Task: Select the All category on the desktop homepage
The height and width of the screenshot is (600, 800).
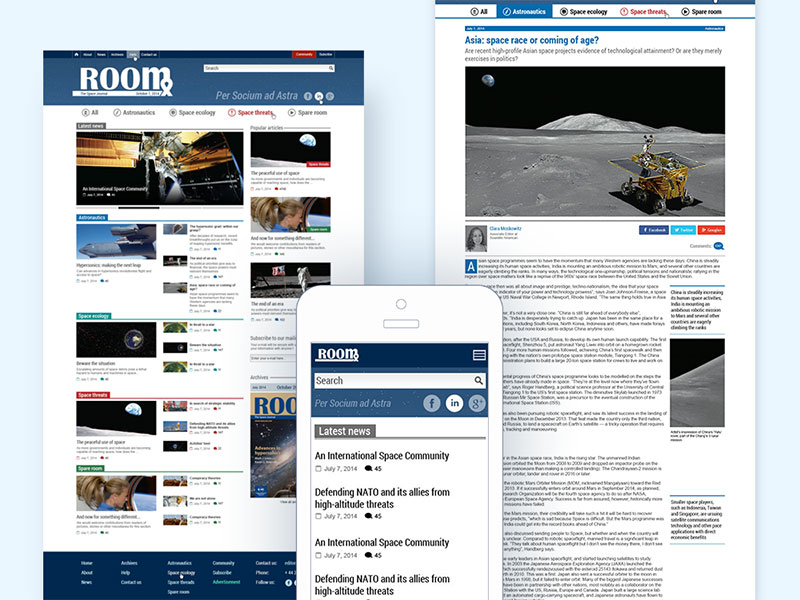Action: [x=90, y=112]
